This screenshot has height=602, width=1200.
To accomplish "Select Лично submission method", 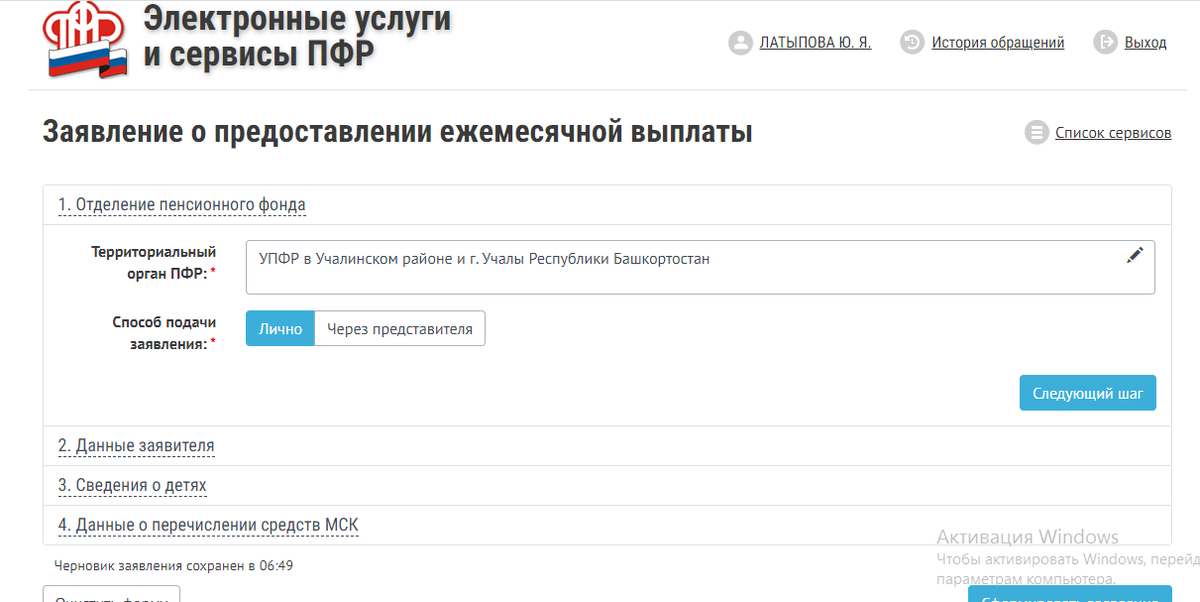I will click(x=280, y=329).
